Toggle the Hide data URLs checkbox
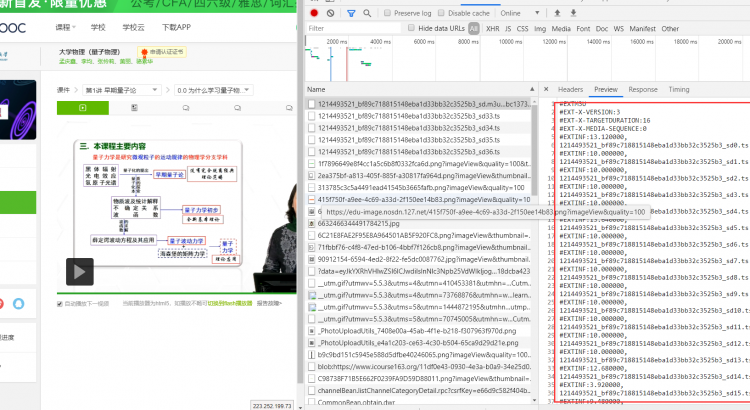Screen dimensions: 750x410 (412, 29)
